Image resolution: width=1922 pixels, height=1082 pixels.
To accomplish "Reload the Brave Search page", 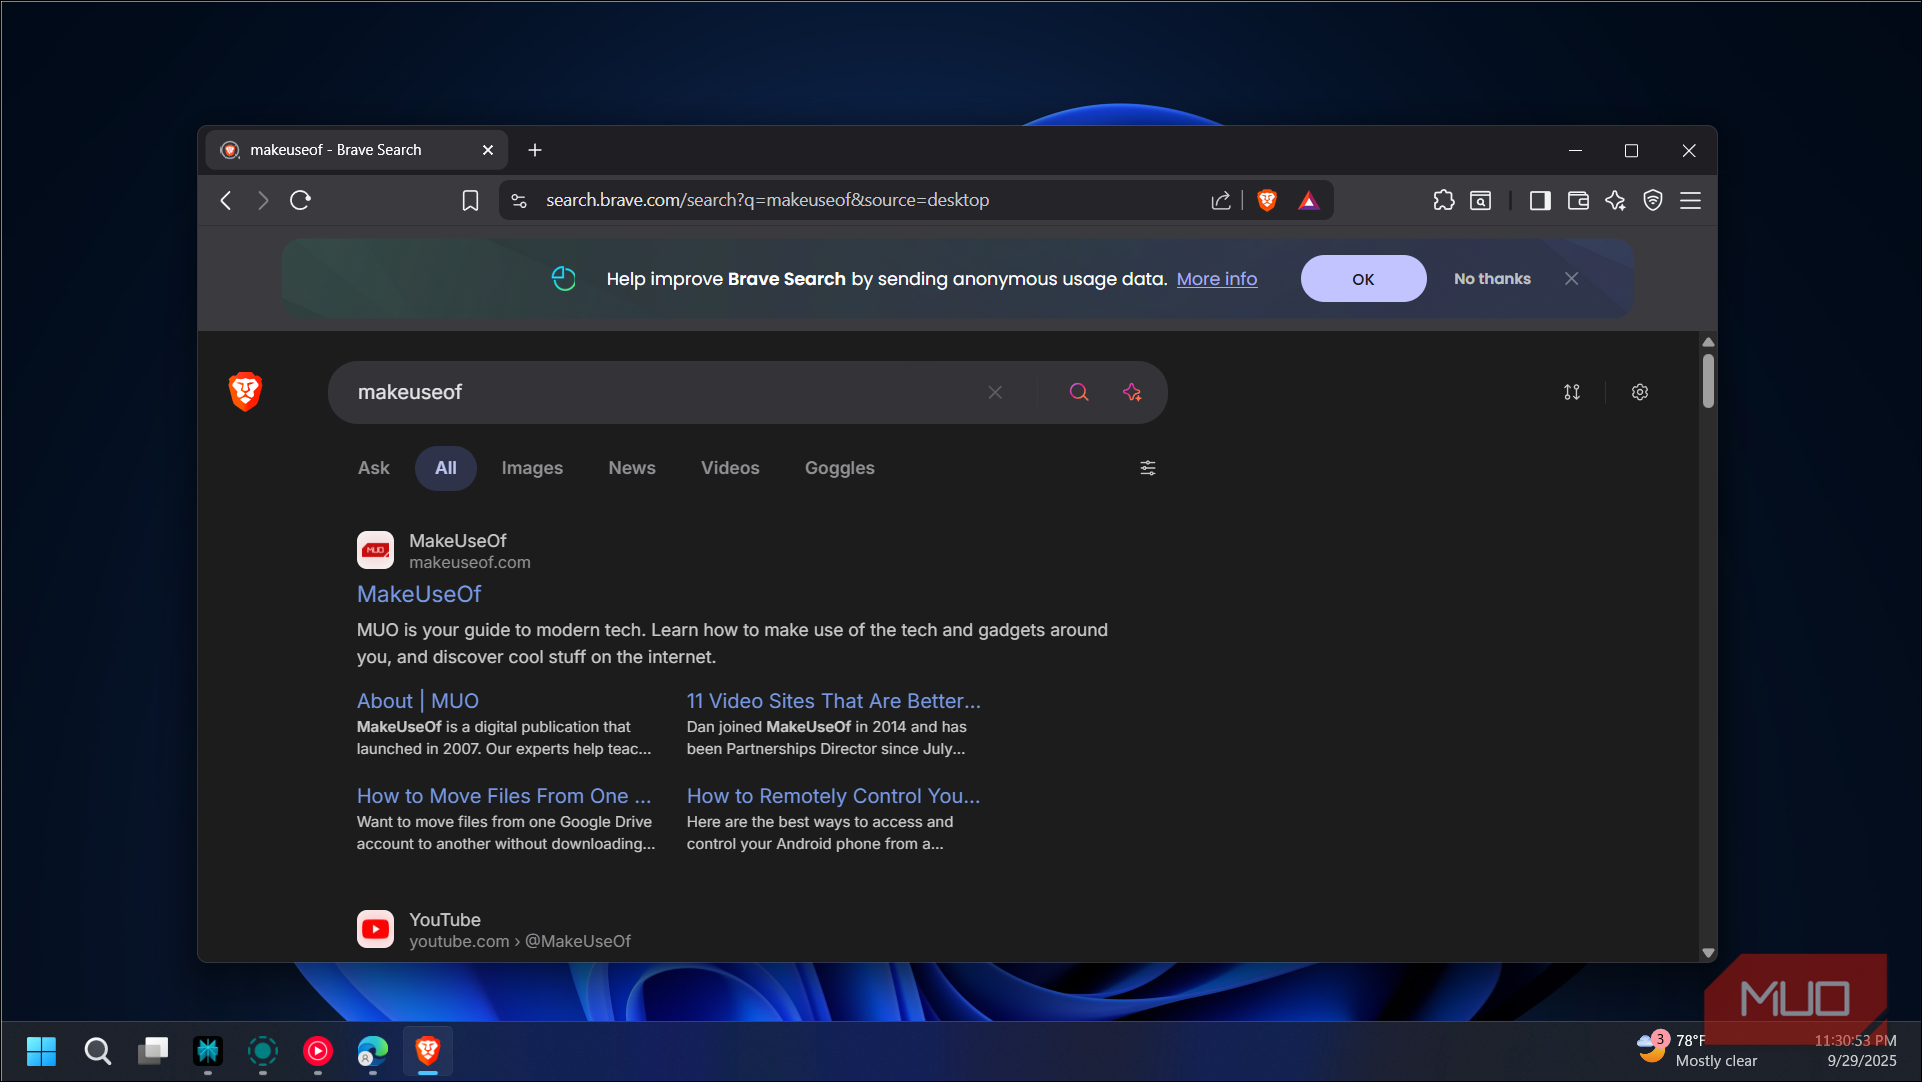I will pos(300,200).
